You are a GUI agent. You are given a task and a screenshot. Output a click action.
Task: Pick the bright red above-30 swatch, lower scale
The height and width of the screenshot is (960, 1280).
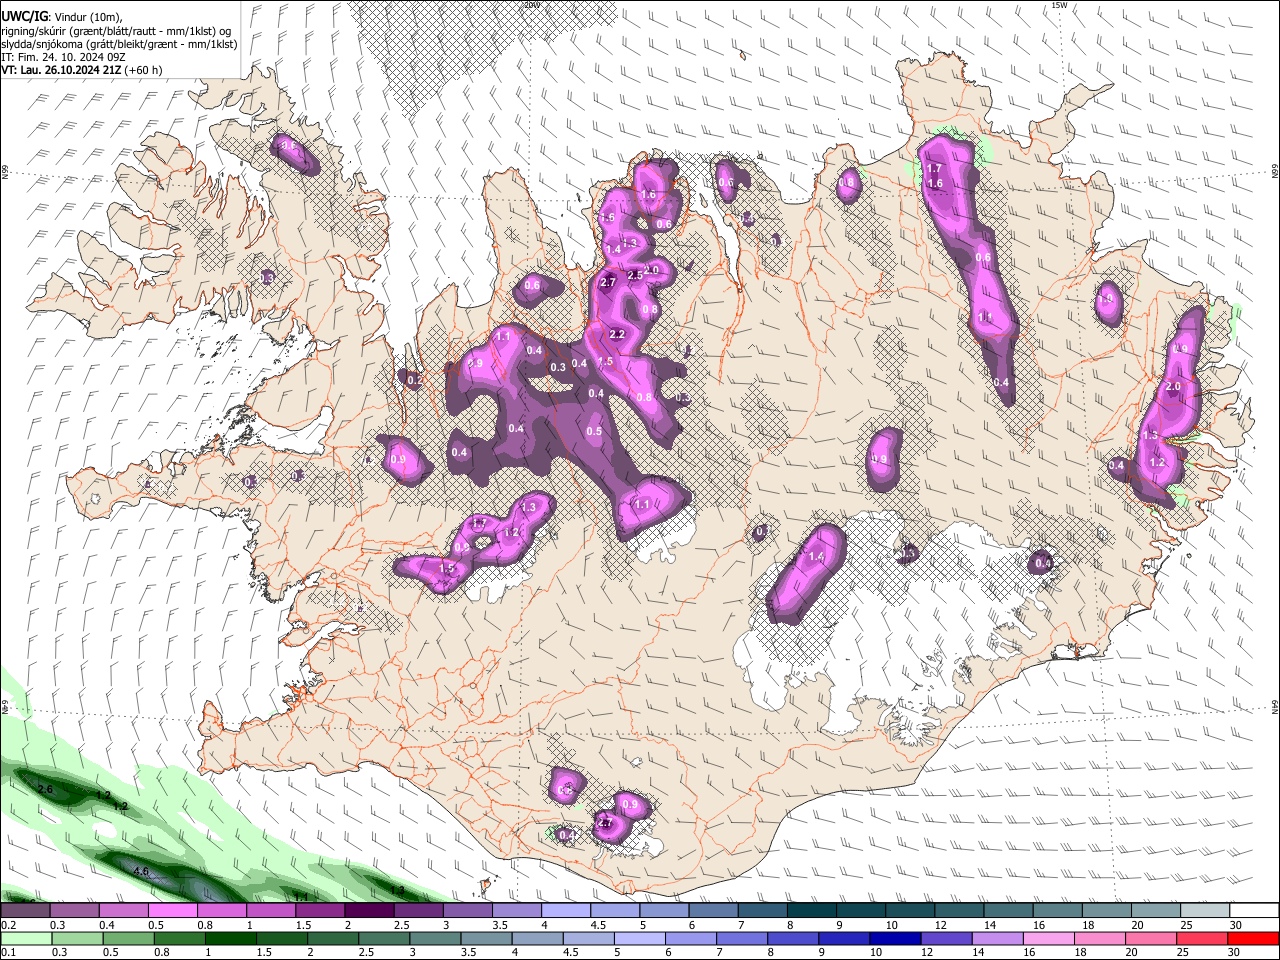click(x=1254, y=940)
